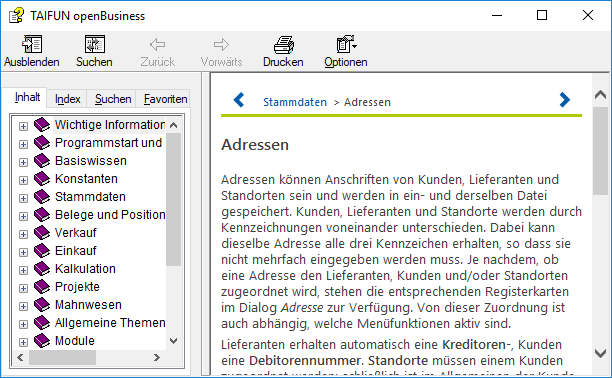Switch to the Index tab
This screenshot has width=612, height=378.
[x=67, y=99]
